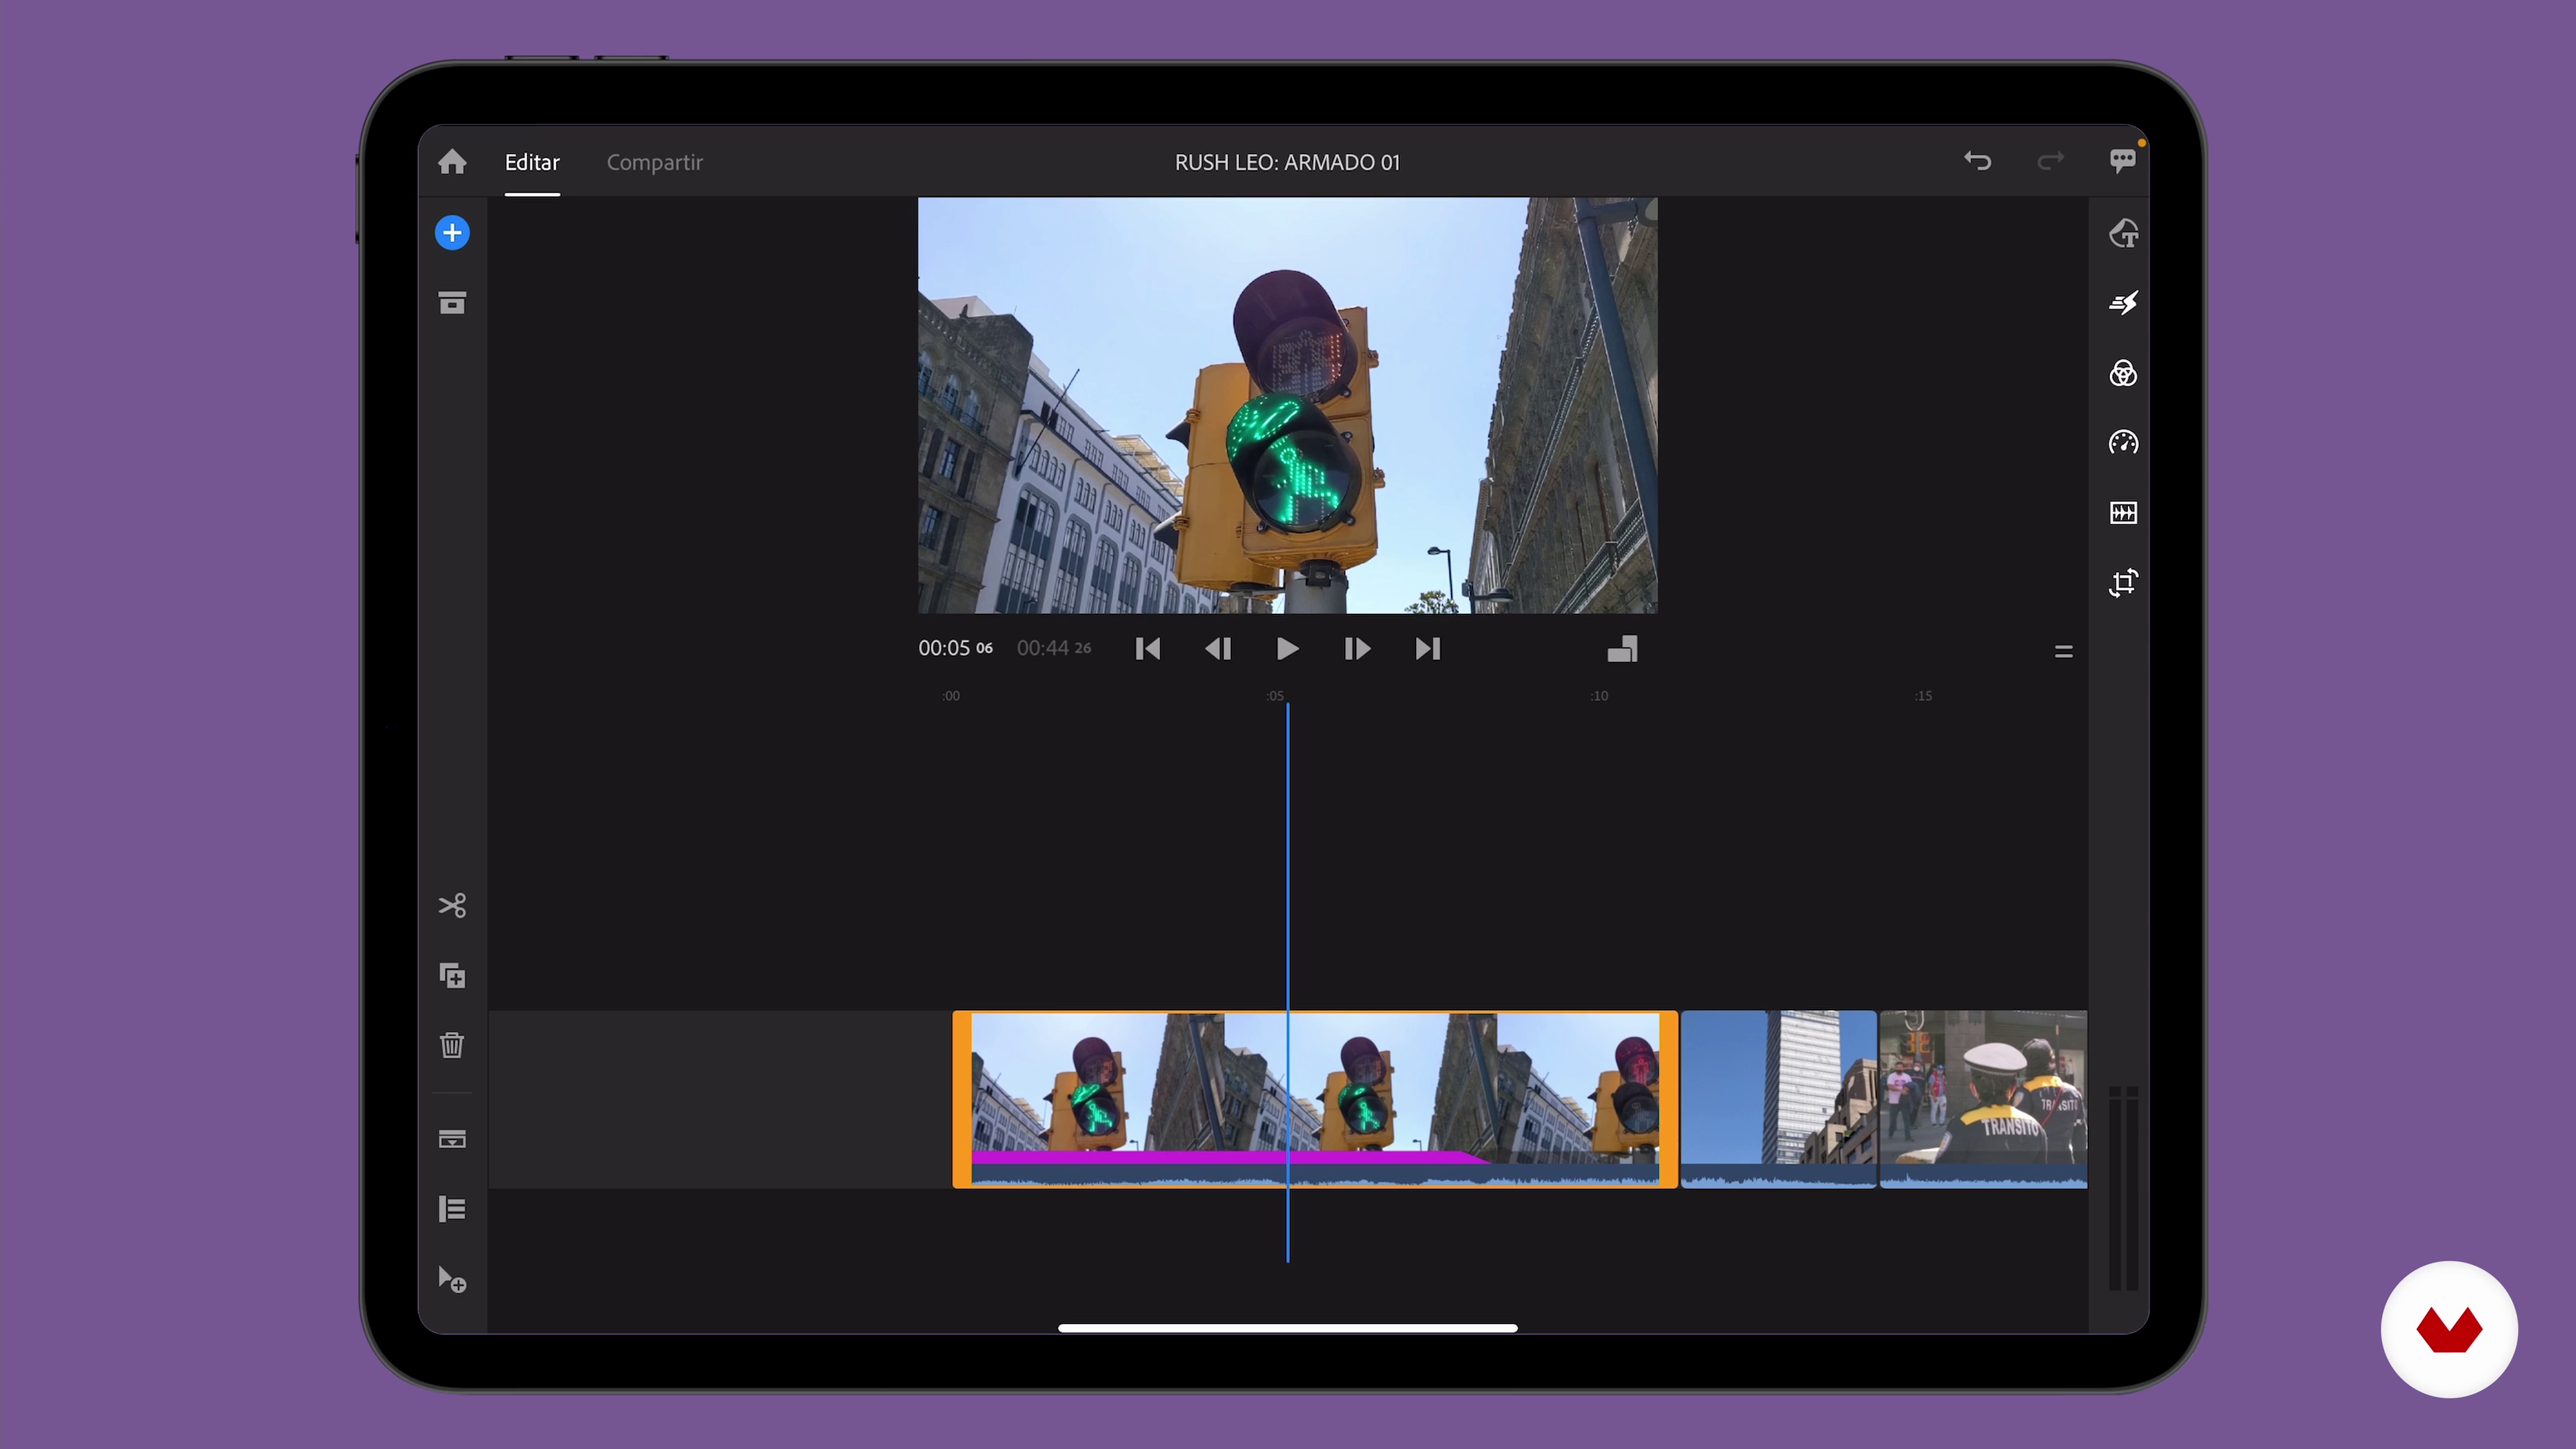Click the blue add media plus button
This screenshot has height=1449, width=2576.
(452, 233)
